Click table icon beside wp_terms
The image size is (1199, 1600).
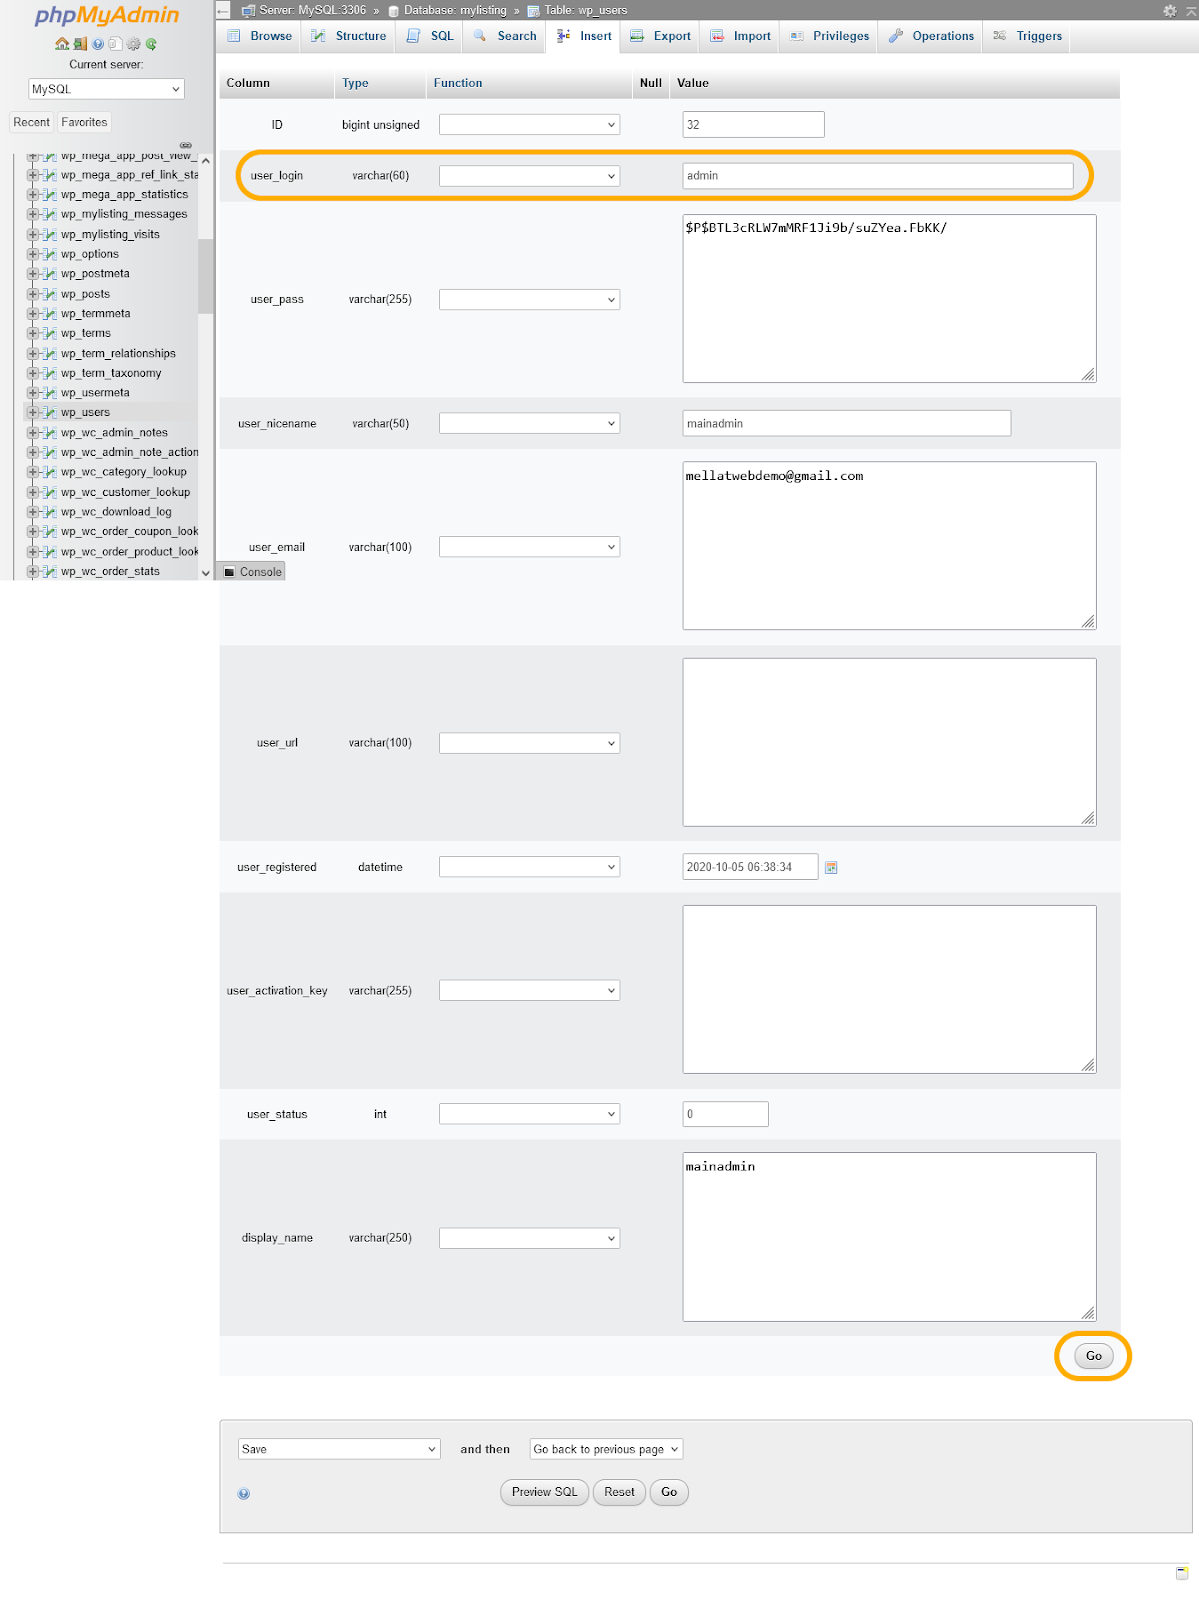pyautogui.click(x=50, y=333)
